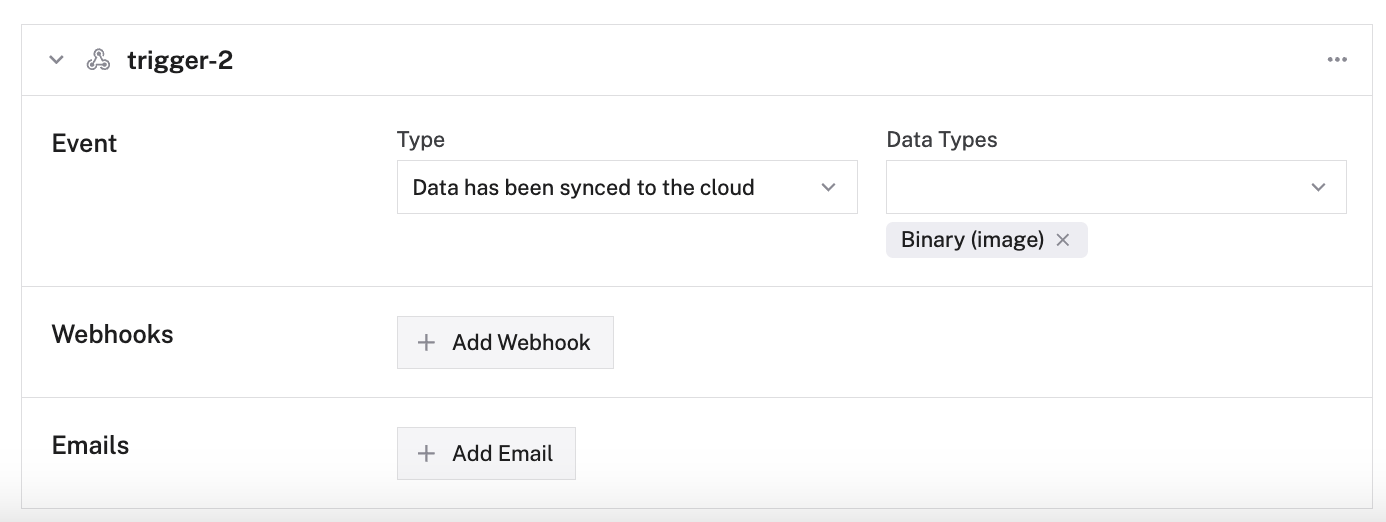The width and height of the screenshot is (1386, 522).
Task: Remove the Binary (image) tag with X
Action: click(x=1063, y=240)
